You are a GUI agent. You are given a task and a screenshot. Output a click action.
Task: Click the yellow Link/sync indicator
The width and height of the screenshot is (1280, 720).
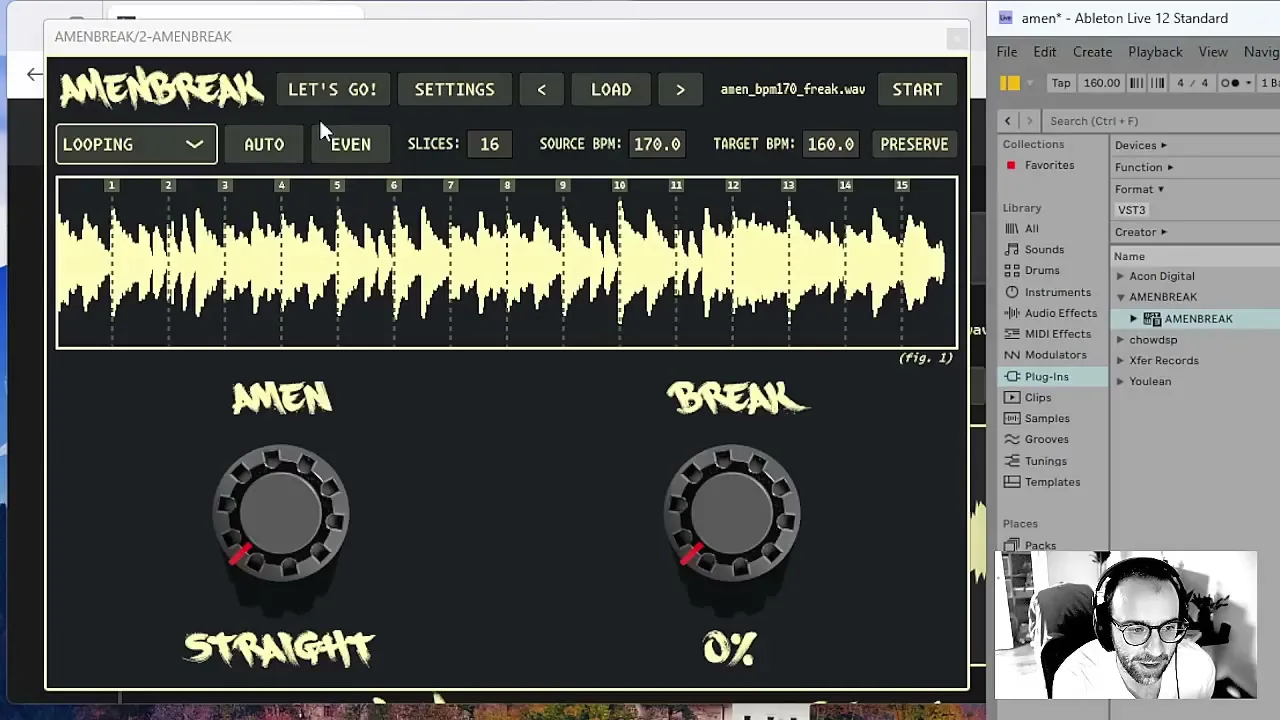click(1010, 83)
